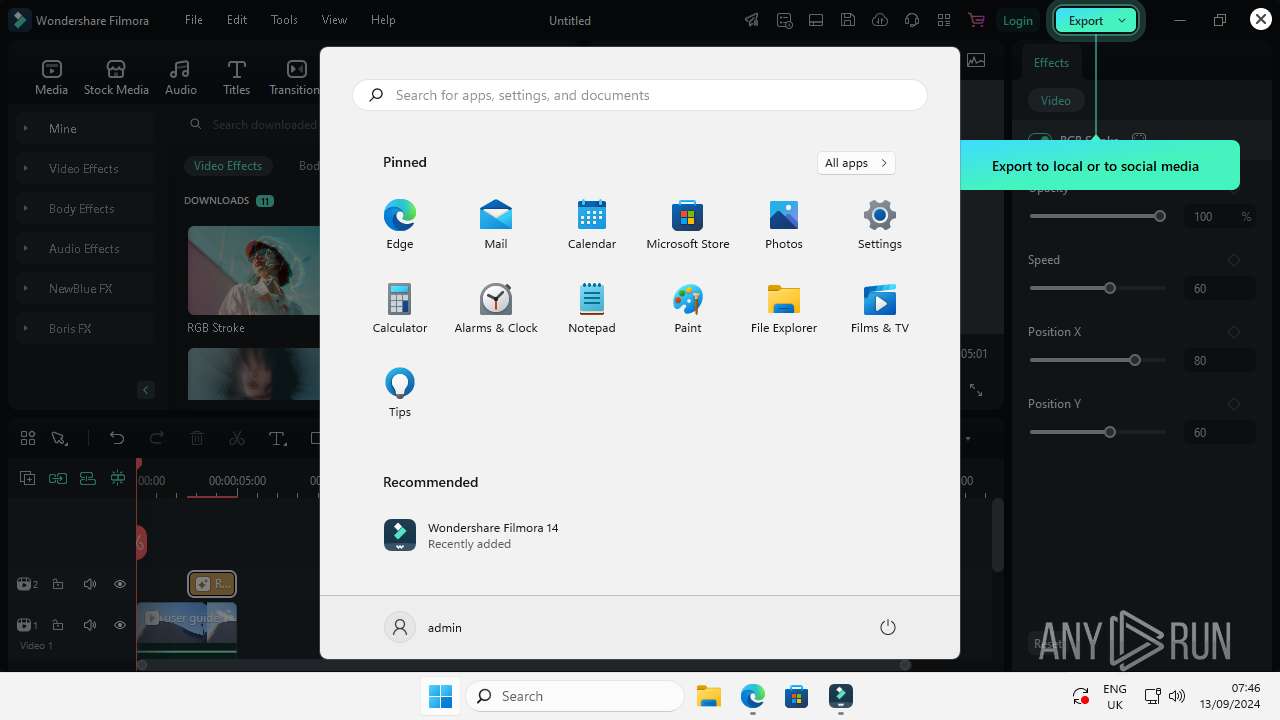Click the headset support icon
The width and height of the screenshot is (1280, 720).
click(x=912, y=20)
